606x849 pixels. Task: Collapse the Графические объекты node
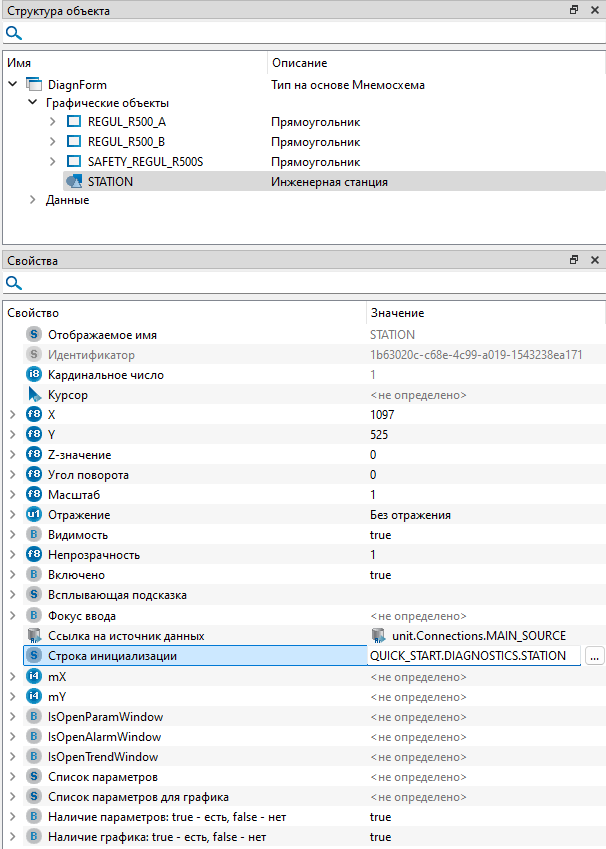(33, 103)
